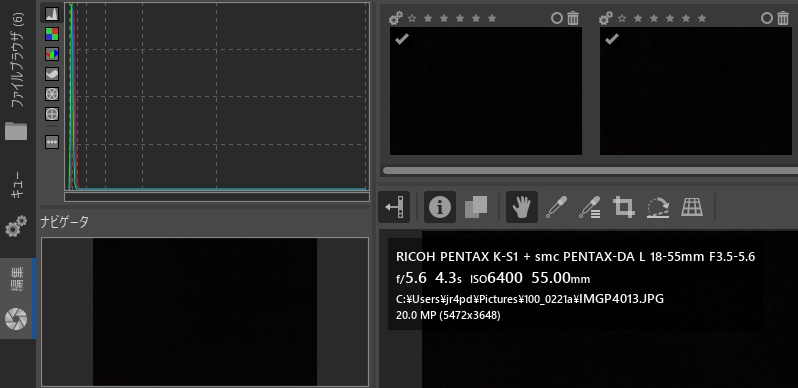Toggle the image info overlay button
The image size is (798, 388).
click(440, 207)
